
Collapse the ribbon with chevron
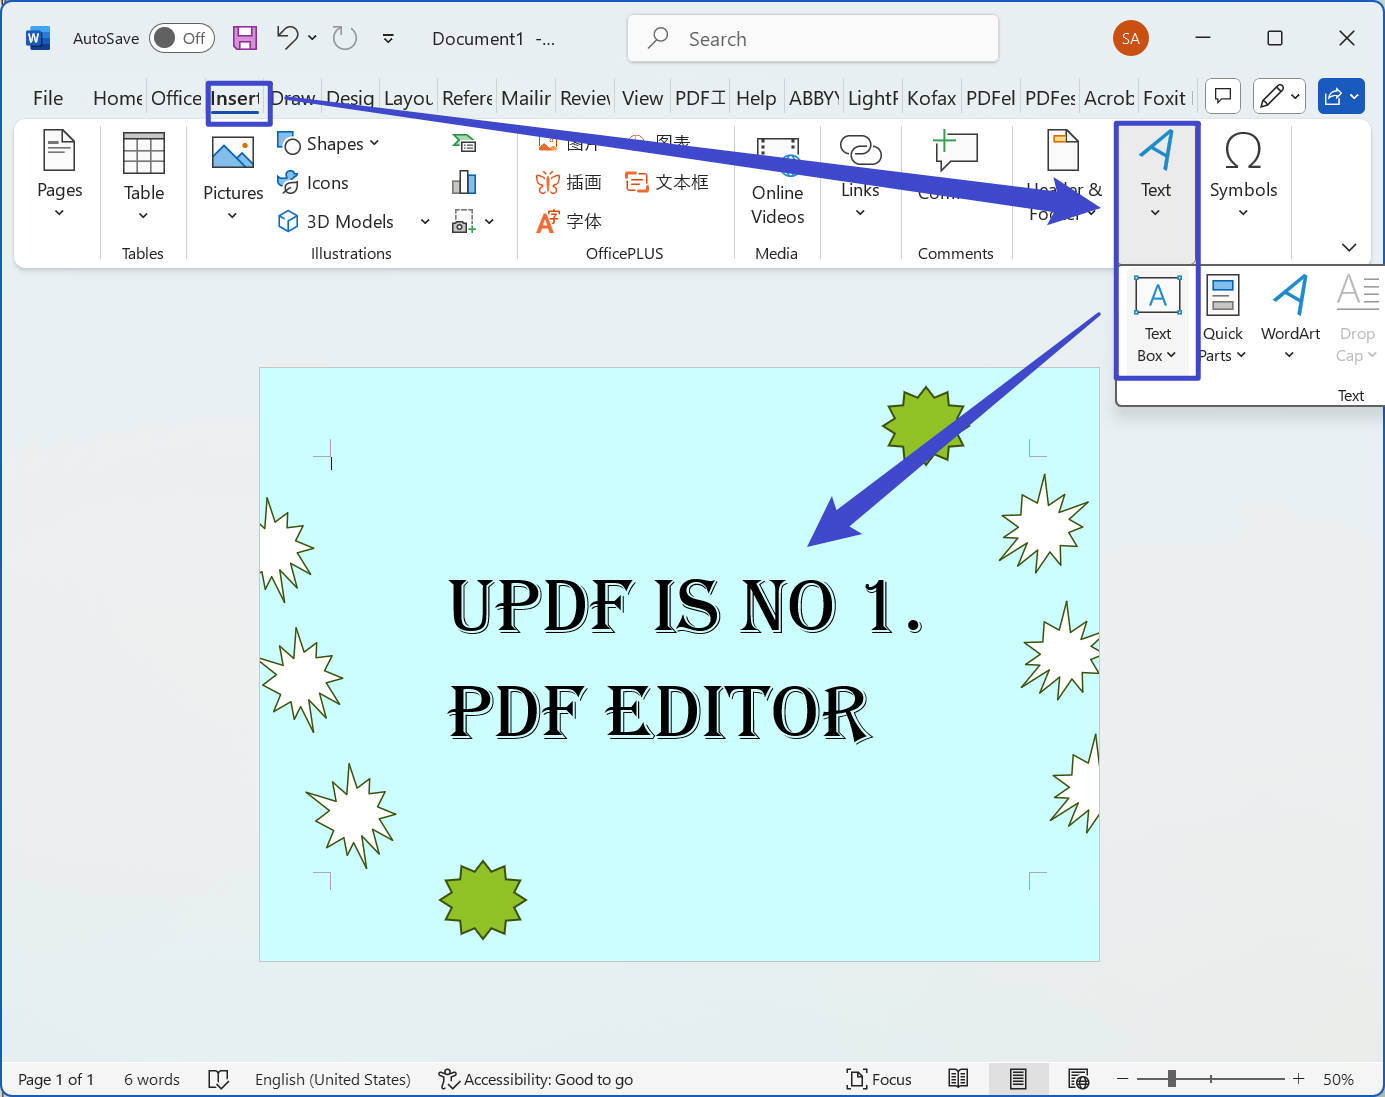pyautogui.click(x=1349, y=247)
